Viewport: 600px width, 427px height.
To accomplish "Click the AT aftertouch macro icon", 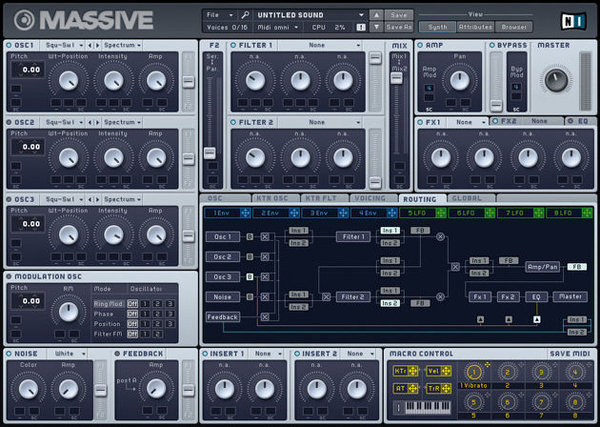I will pyautogui.click(x=399, y=388).
